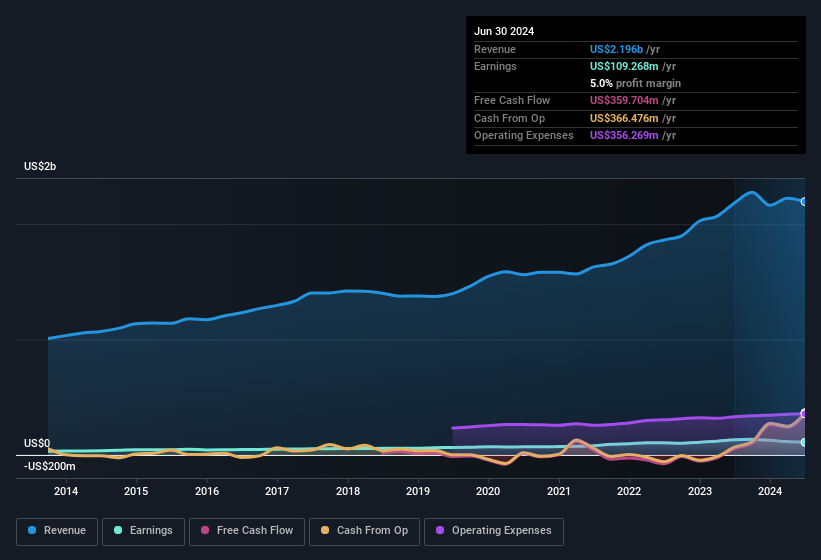Click the 2014 x-axis year label
The image size is (821, 560).
pos(66,491)
